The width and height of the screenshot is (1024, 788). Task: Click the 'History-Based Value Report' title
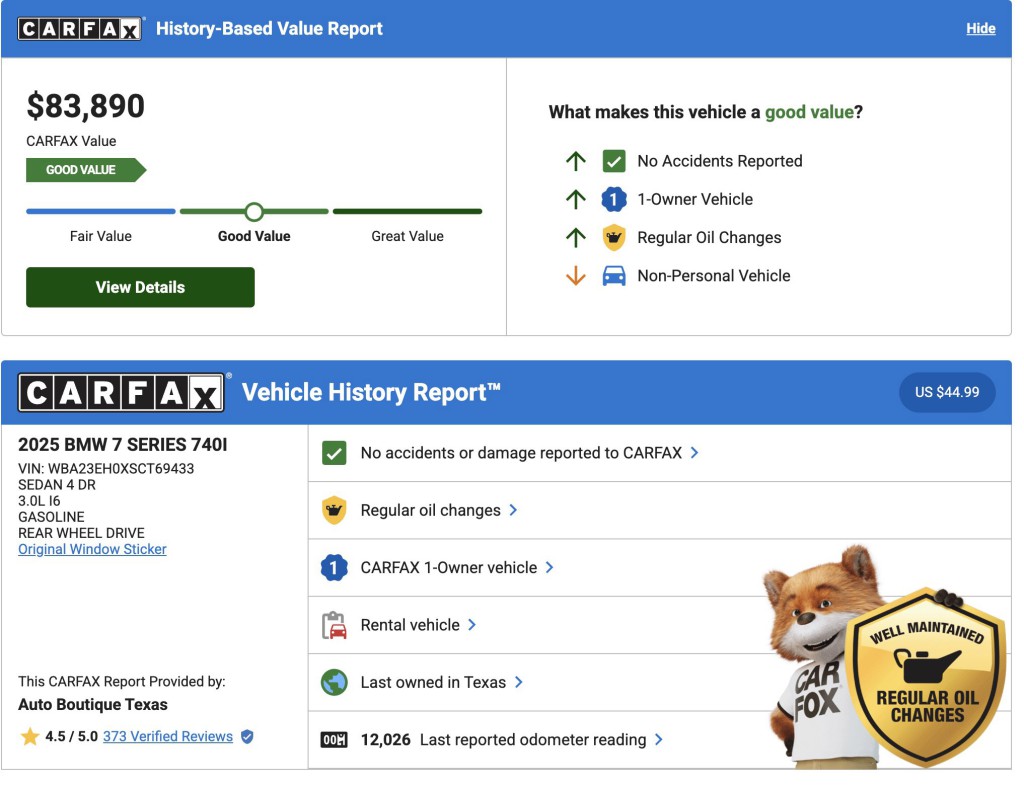tap(269, 29)
